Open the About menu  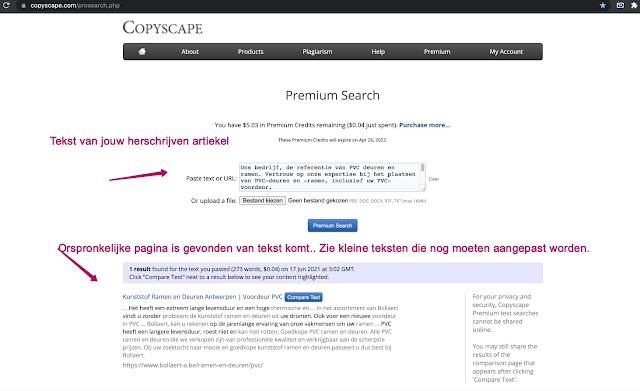click(190, 51)
